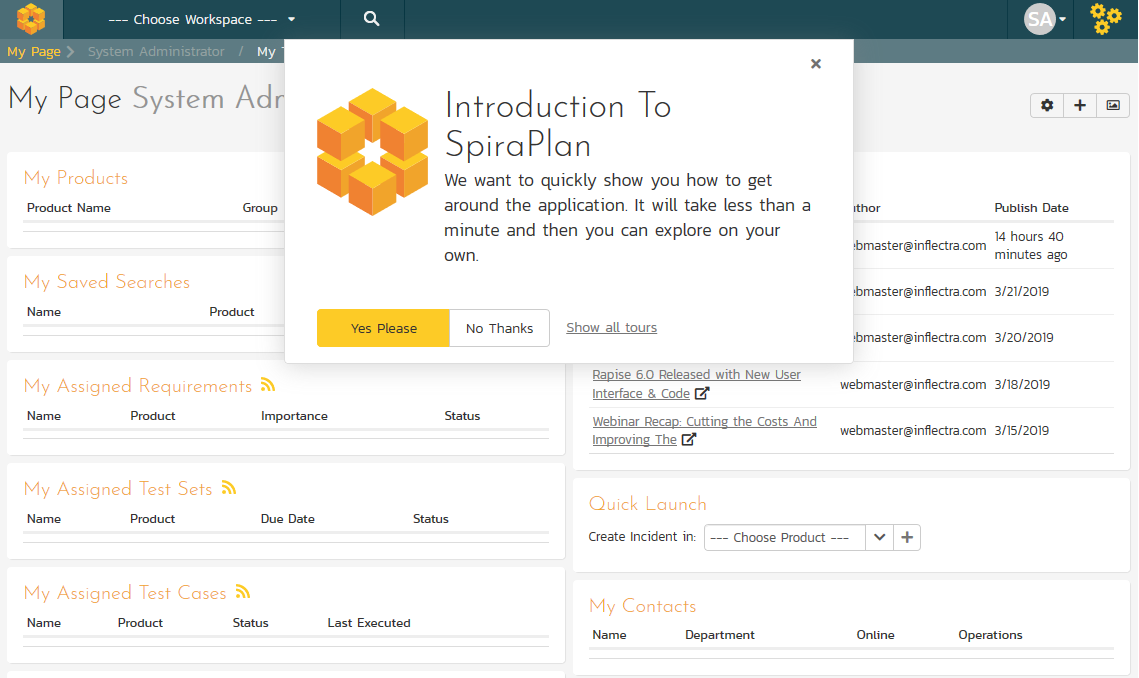Click the My Contacts heading
1139x678 pixels.
pyautogui.click(x=642, y=606)
